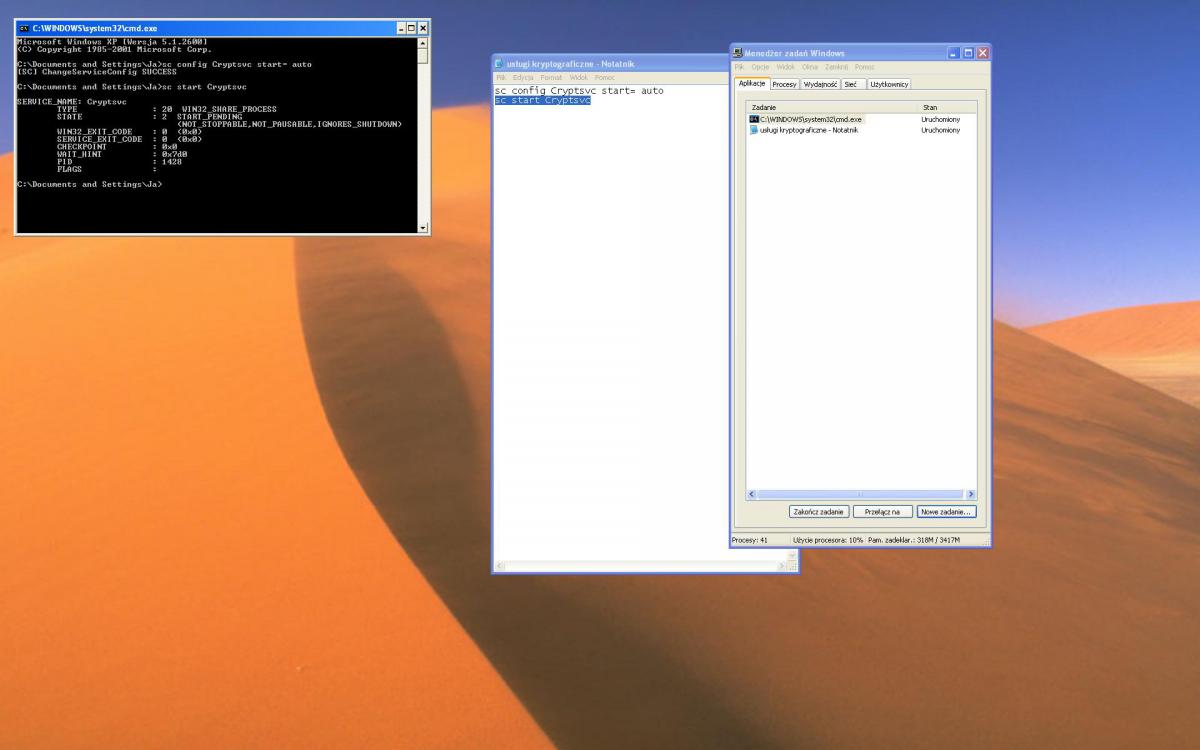Click the task list horizontal scrollbar thumb
This screenshot has height=750, width=1200.
pos(861,494)
